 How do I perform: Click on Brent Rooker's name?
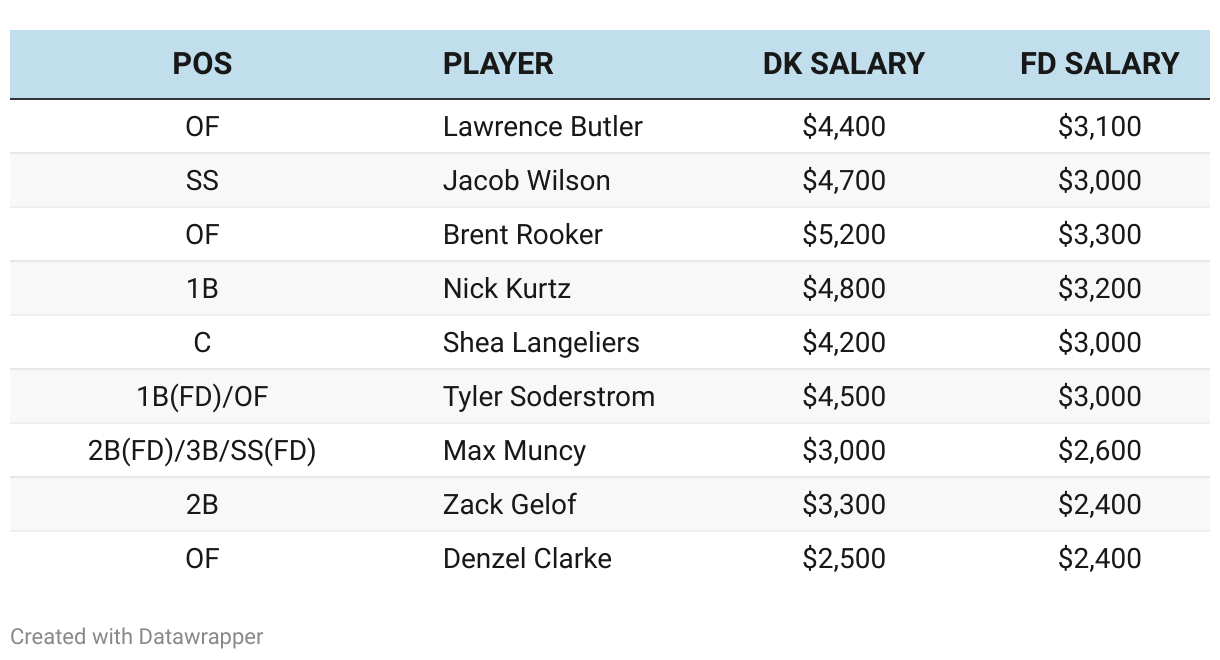tap(523, 234)
